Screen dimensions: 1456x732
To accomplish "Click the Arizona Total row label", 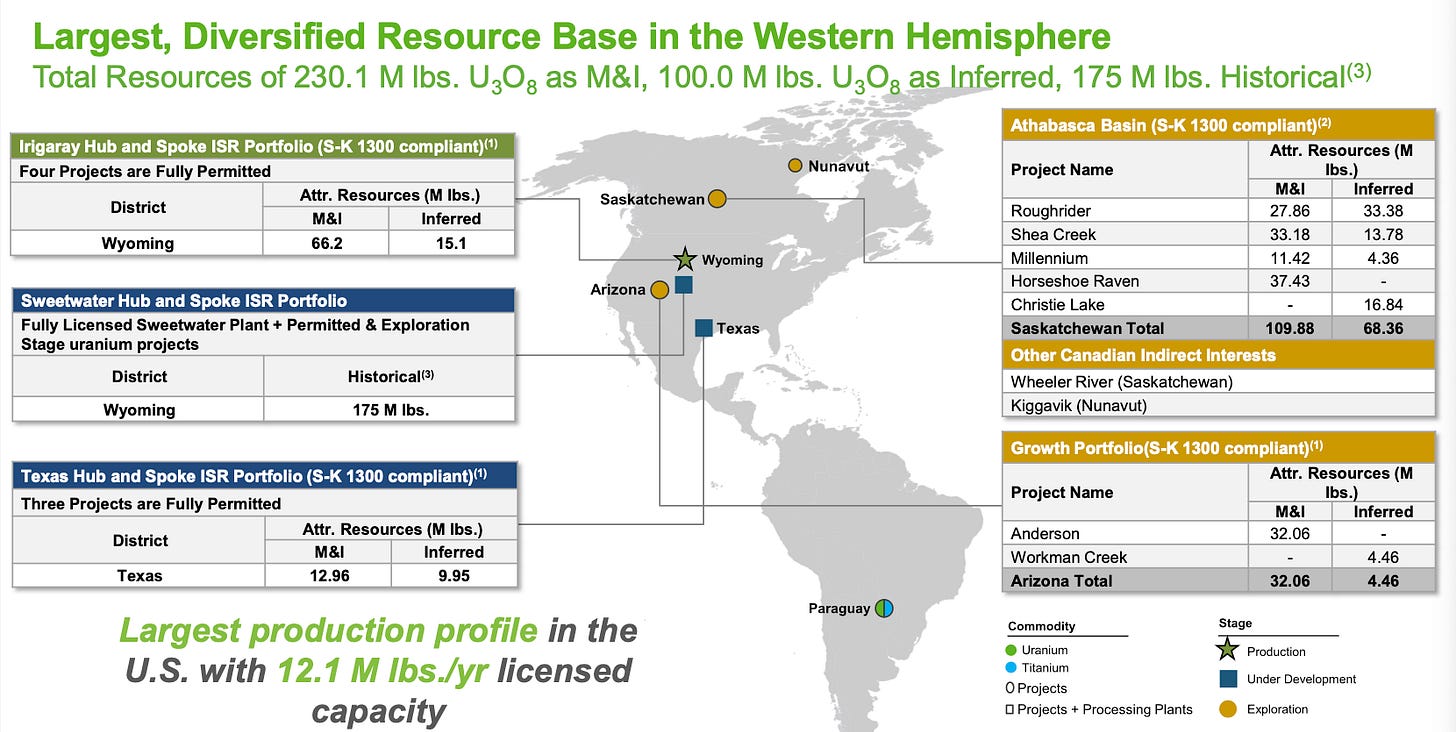I will [x=1061, y=581].
